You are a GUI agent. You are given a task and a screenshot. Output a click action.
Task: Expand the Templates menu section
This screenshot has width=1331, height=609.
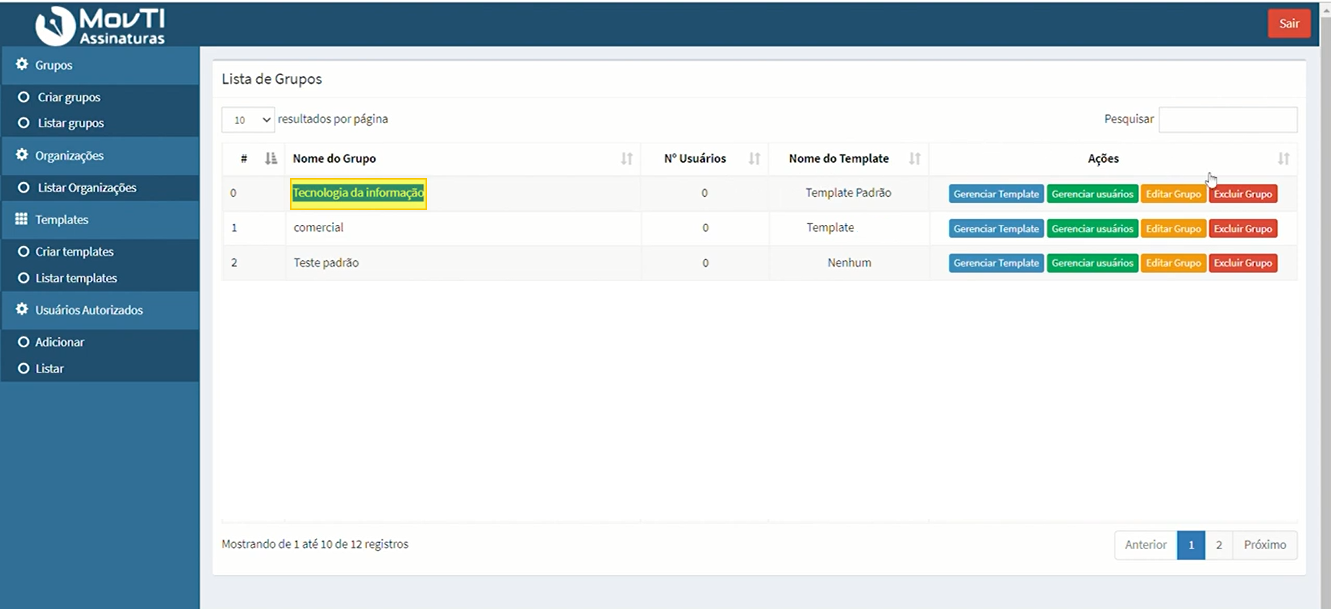pyautogui.click(x=100, y=220)
